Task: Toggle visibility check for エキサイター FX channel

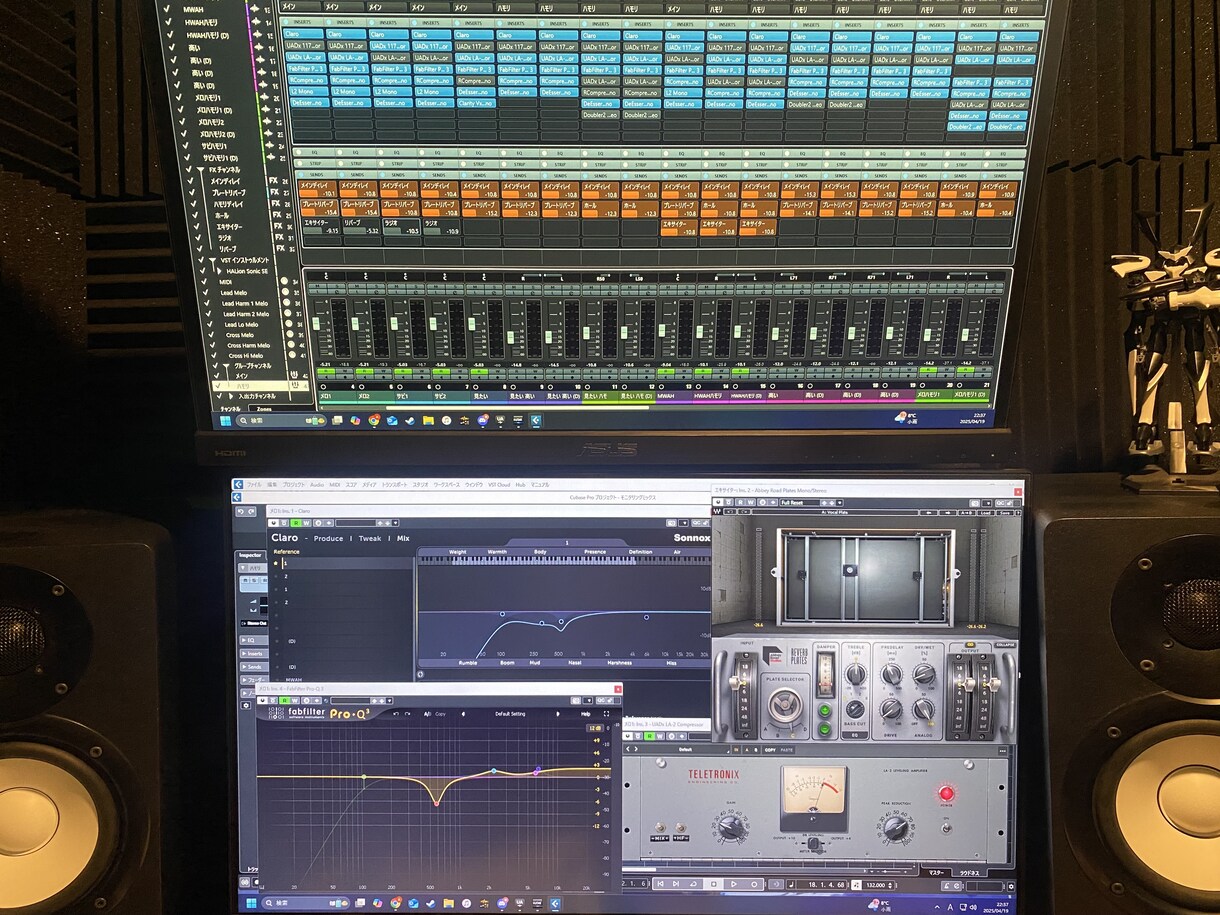Action: coord(197,227)
